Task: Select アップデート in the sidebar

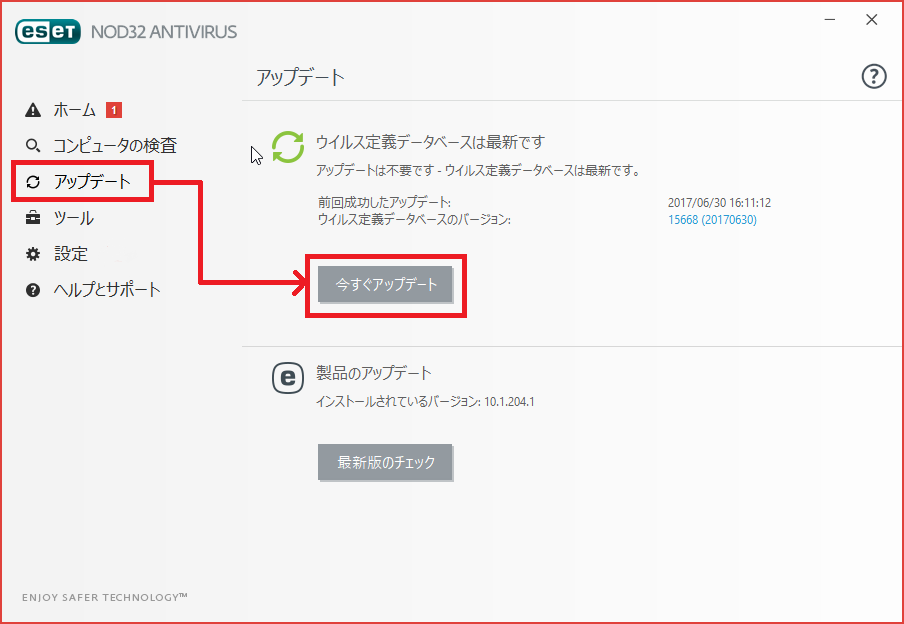Action: [92, 182]
